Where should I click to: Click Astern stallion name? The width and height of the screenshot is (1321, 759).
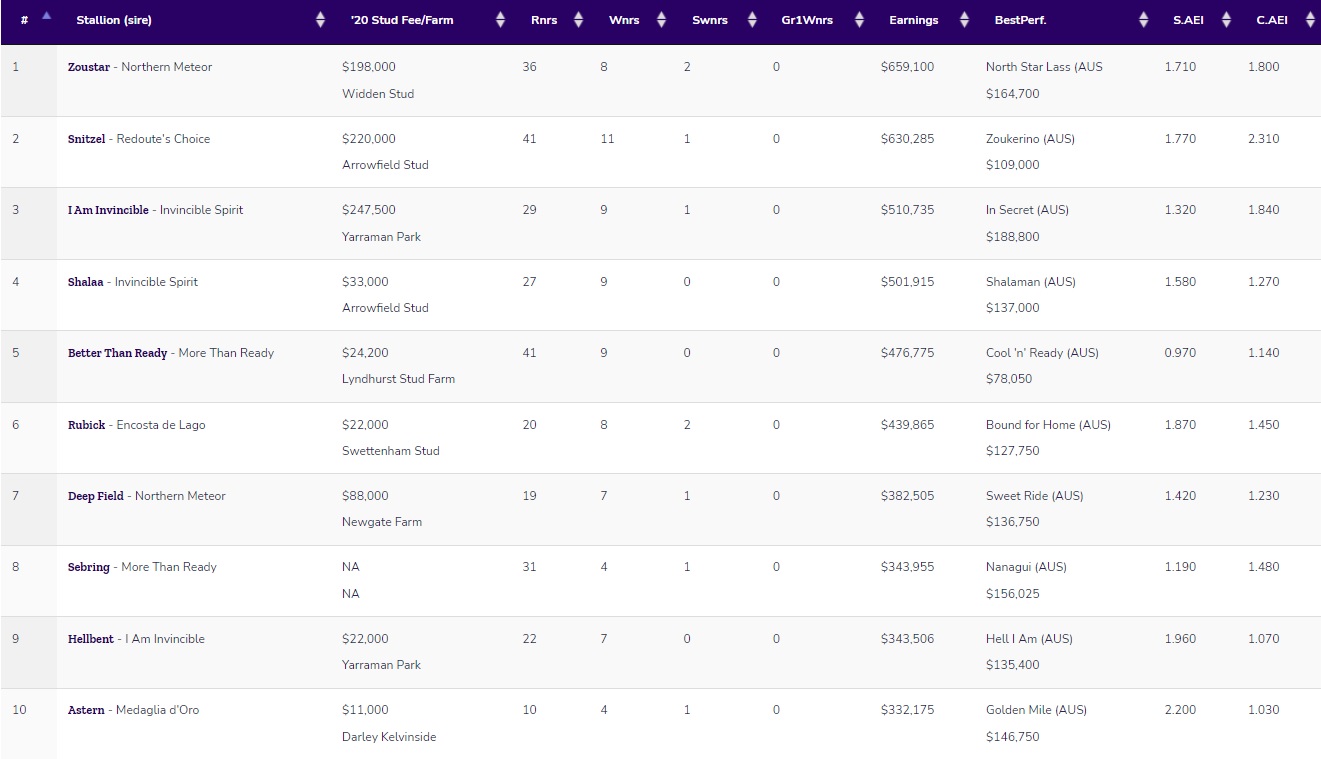(x=86, y=710)
